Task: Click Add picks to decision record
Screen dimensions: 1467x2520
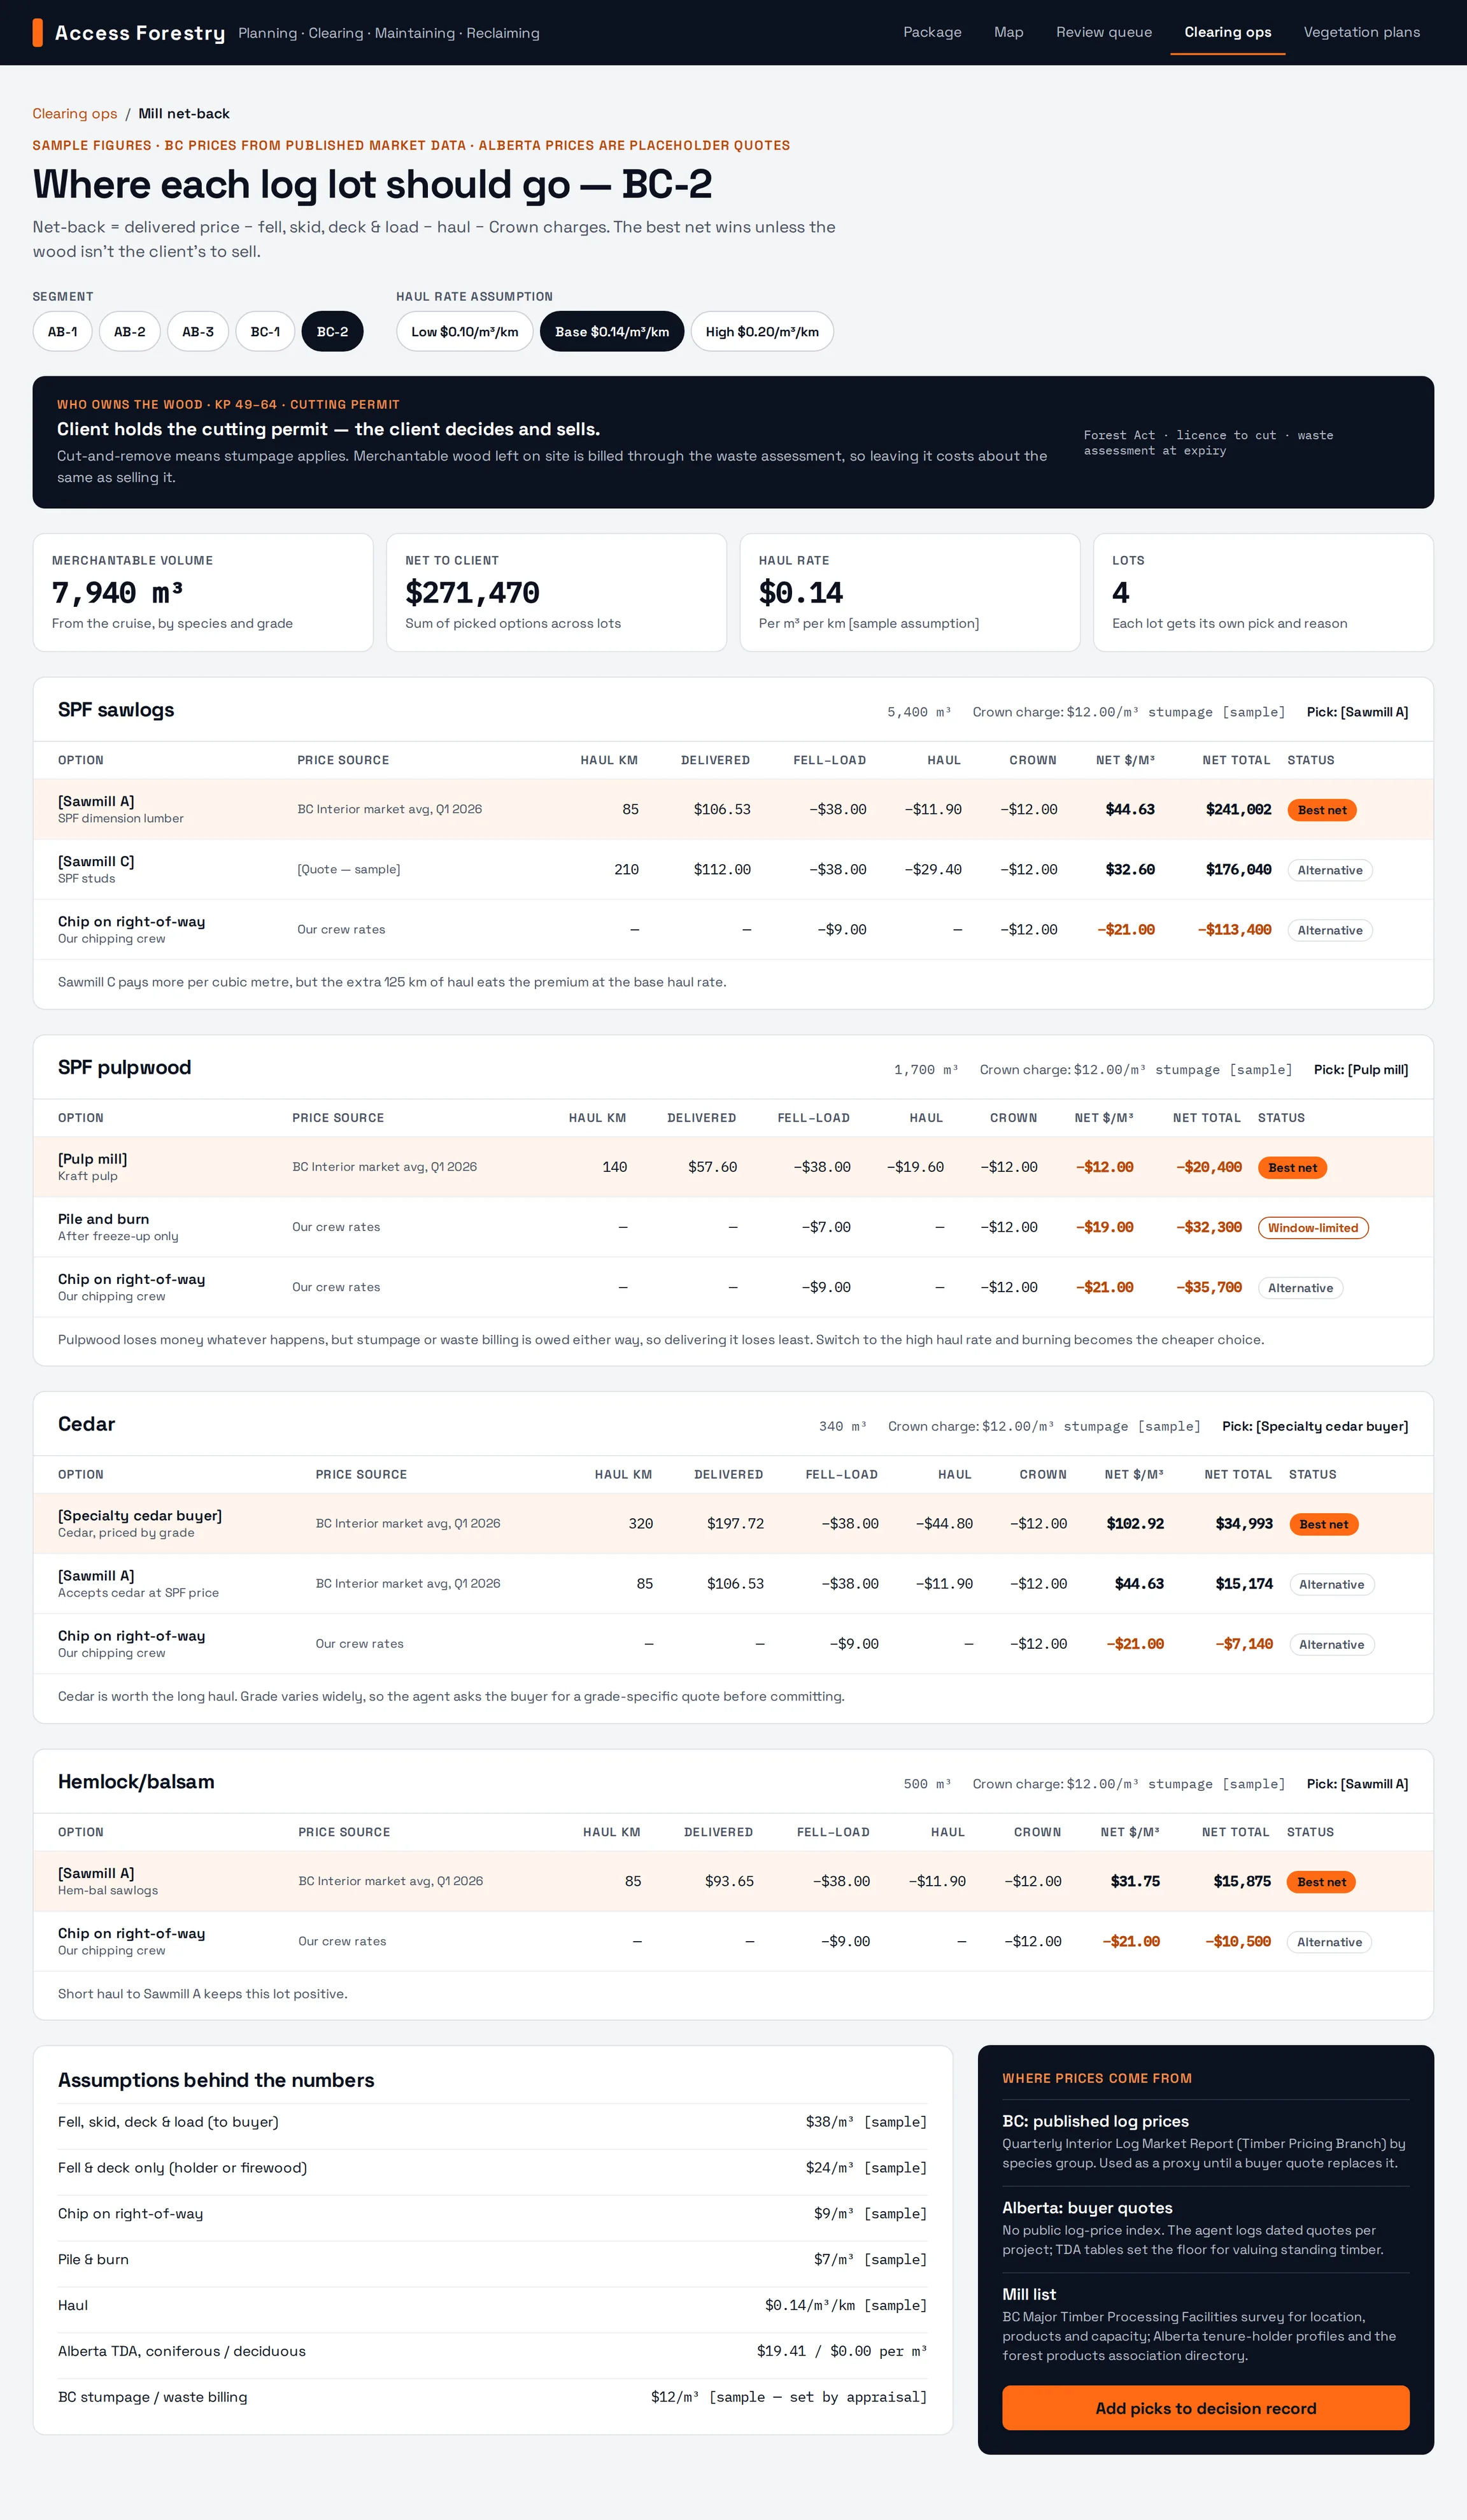Action: pyautogui.click(x=1205, y=2409)
